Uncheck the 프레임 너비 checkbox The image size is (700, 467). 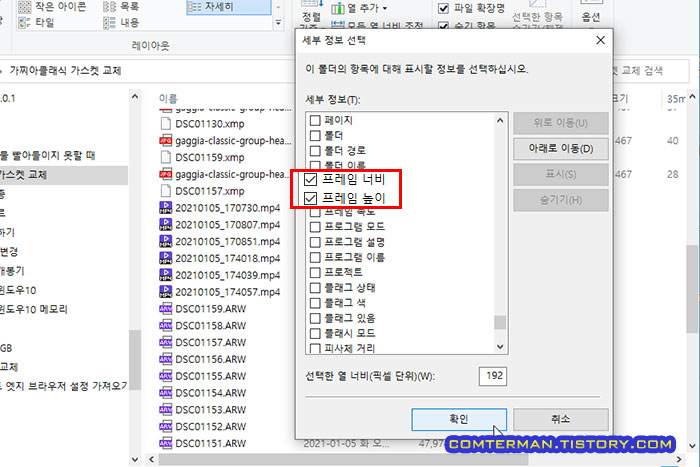point(310,179)
